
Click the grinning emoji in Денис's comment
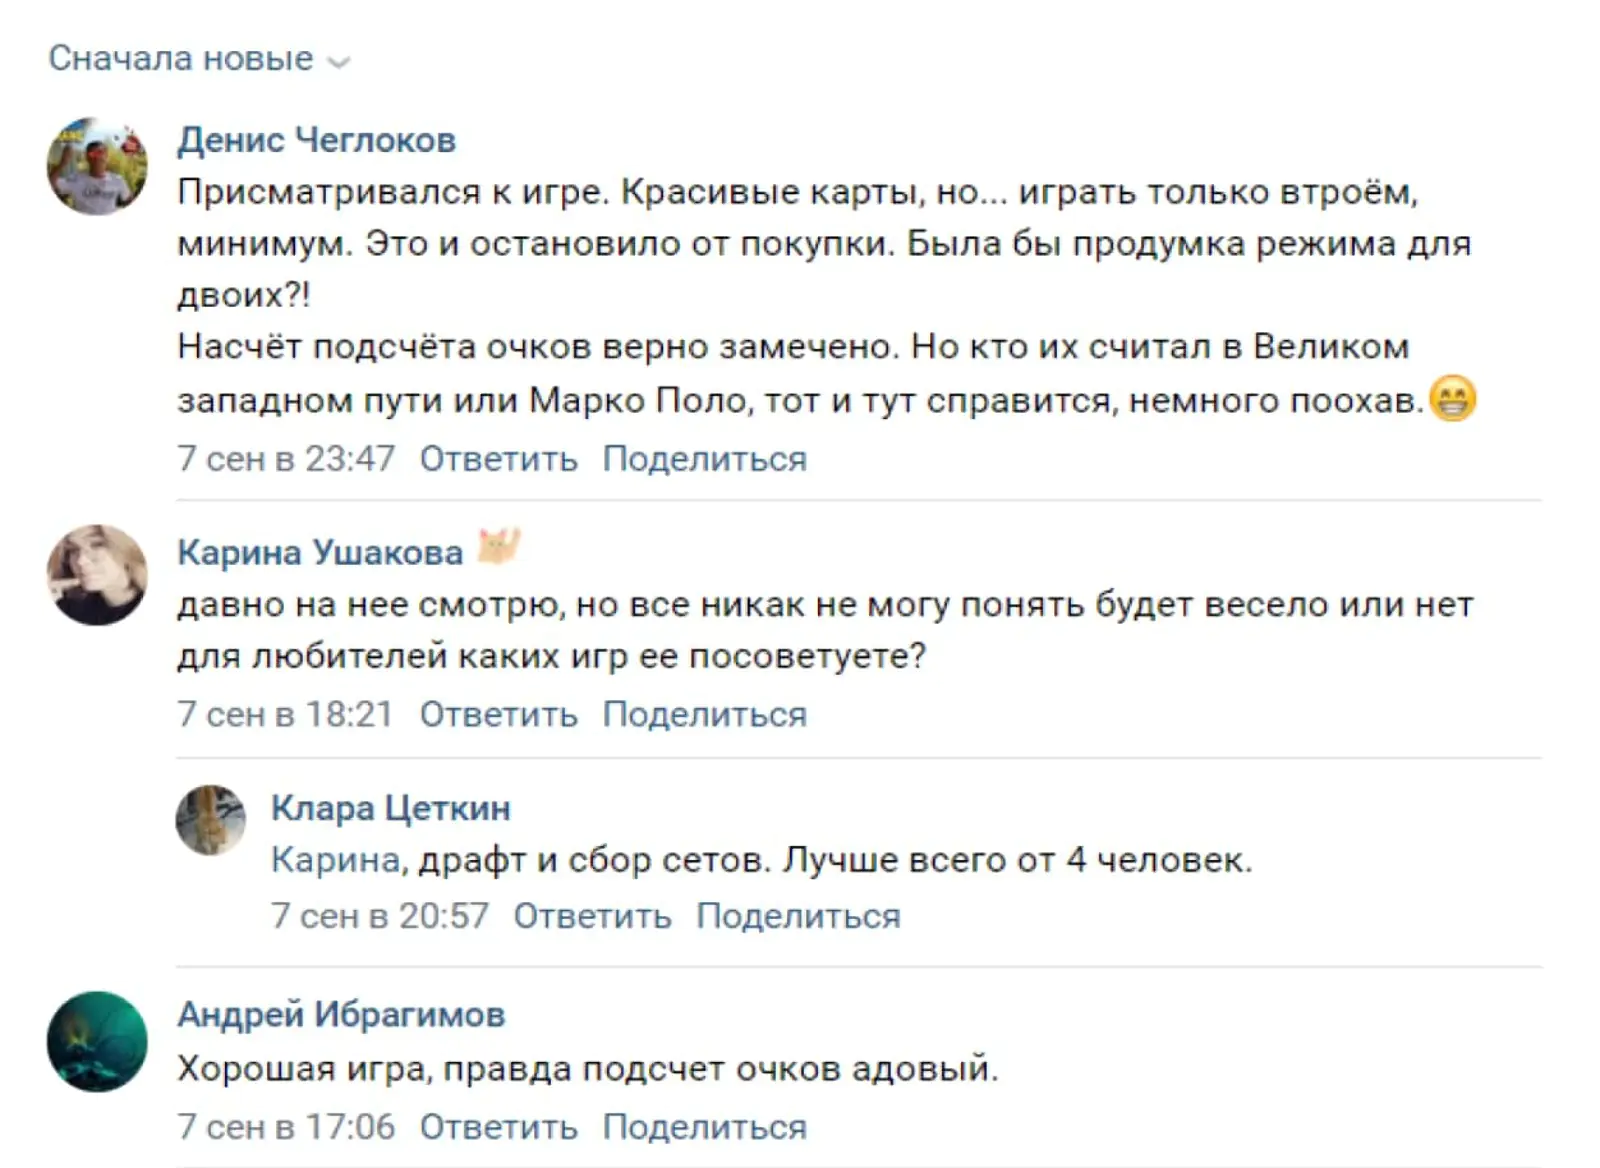pos(1453,398)
